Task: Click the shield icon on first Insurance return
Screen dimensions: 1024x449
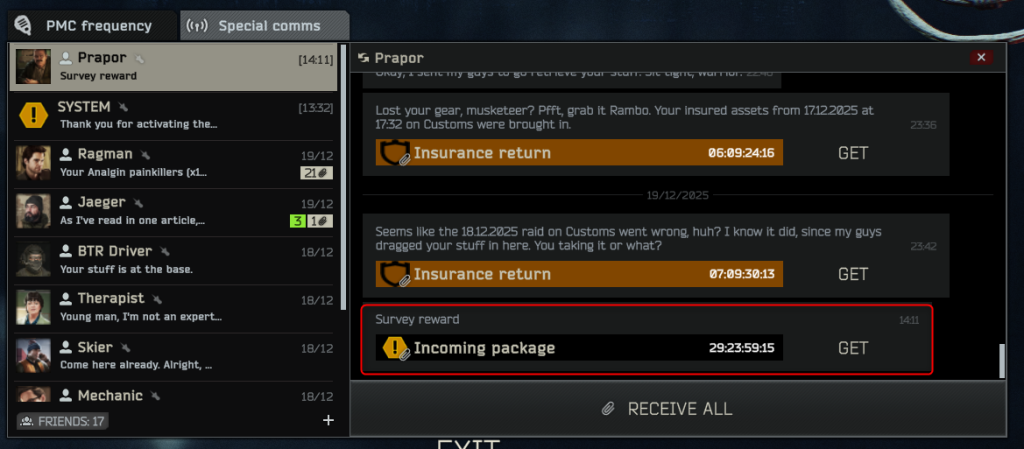Action: click(x=394, y=153)
